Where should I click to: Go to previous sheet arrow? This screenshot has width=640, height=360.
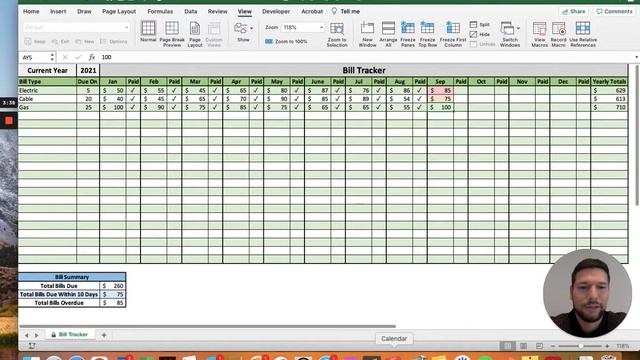point(27,335)
